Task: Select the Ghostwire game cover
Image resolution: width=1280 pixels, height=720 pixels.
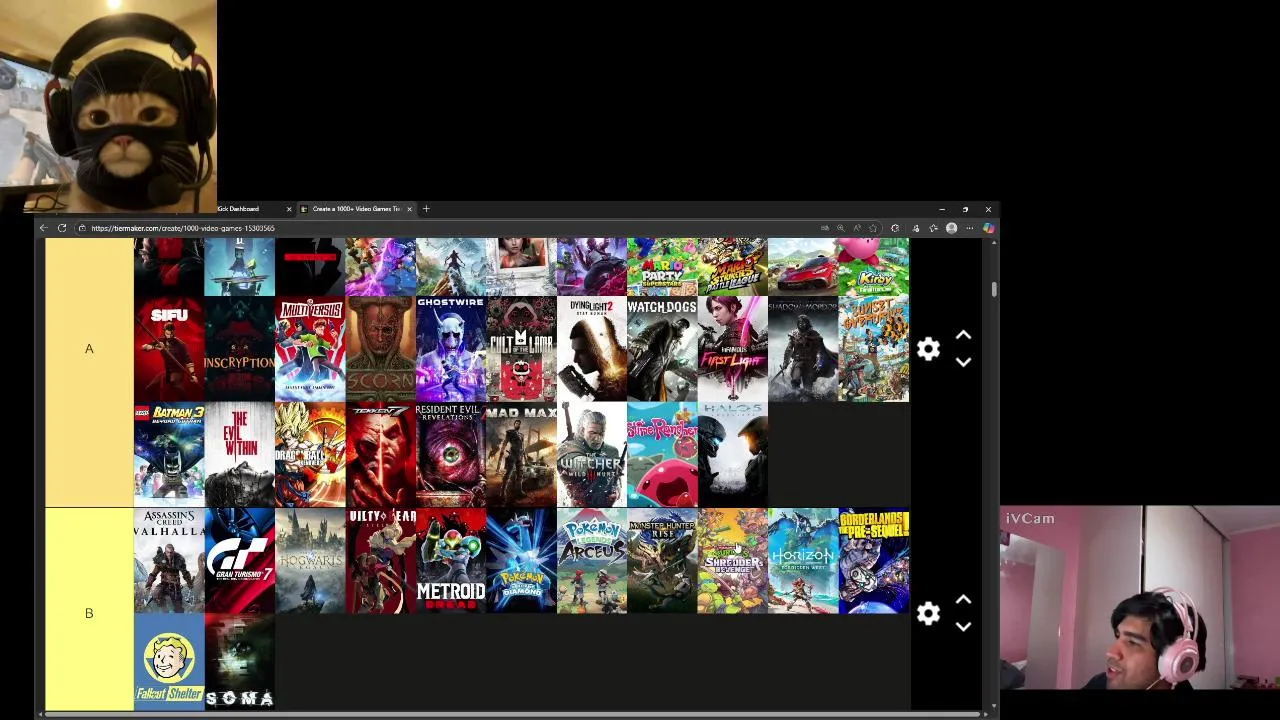Action: coord(451,349)
